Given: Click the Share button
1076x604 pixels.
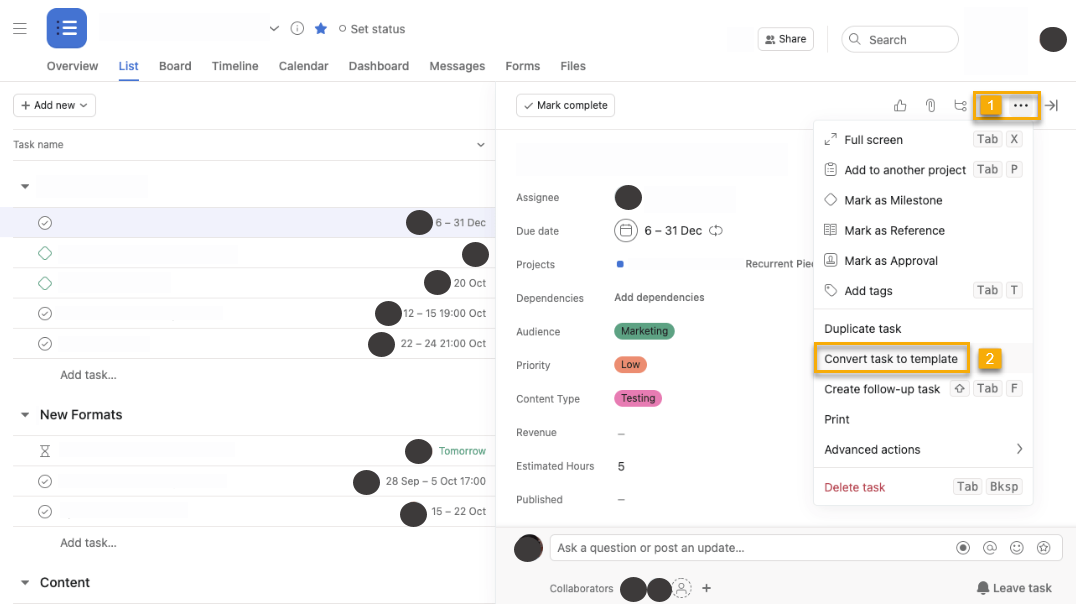Looking at the screenshot, I should click(785, 39).
